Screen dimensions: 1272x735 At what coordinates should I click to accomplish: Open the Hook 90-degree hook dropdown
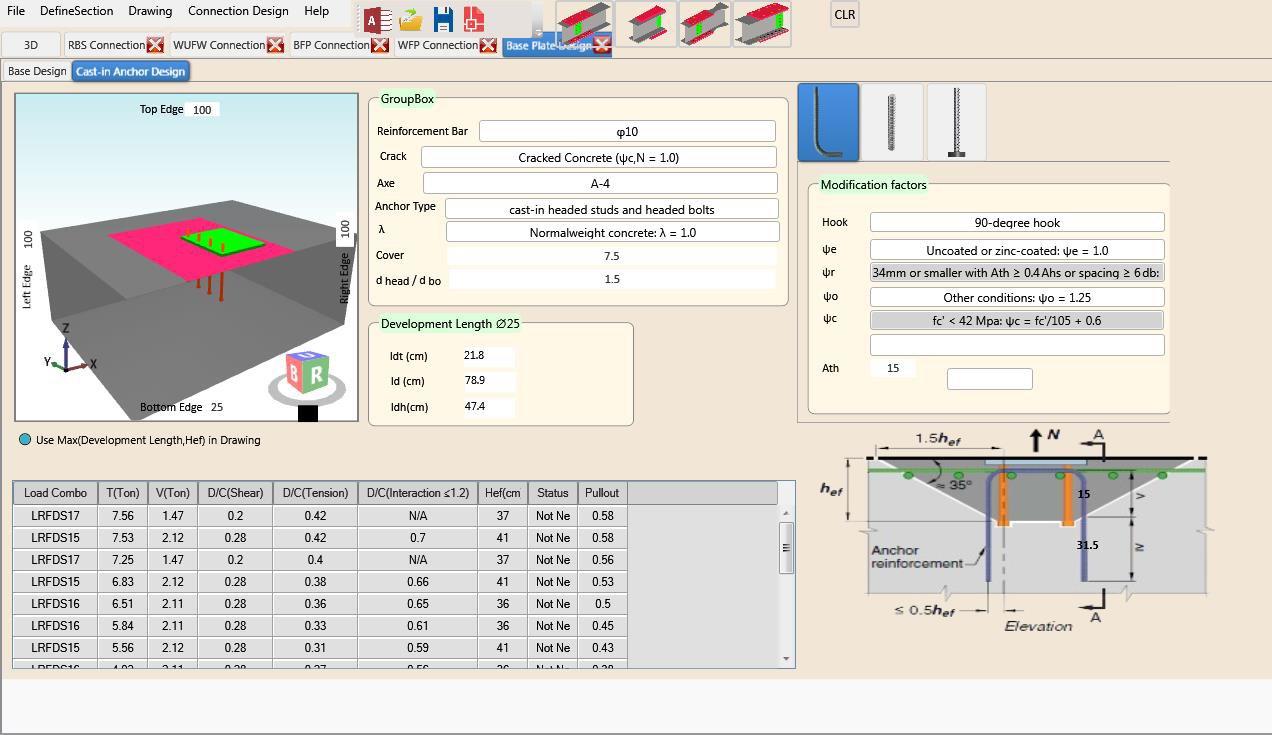pyautogui.click(x=1016, y=222)
